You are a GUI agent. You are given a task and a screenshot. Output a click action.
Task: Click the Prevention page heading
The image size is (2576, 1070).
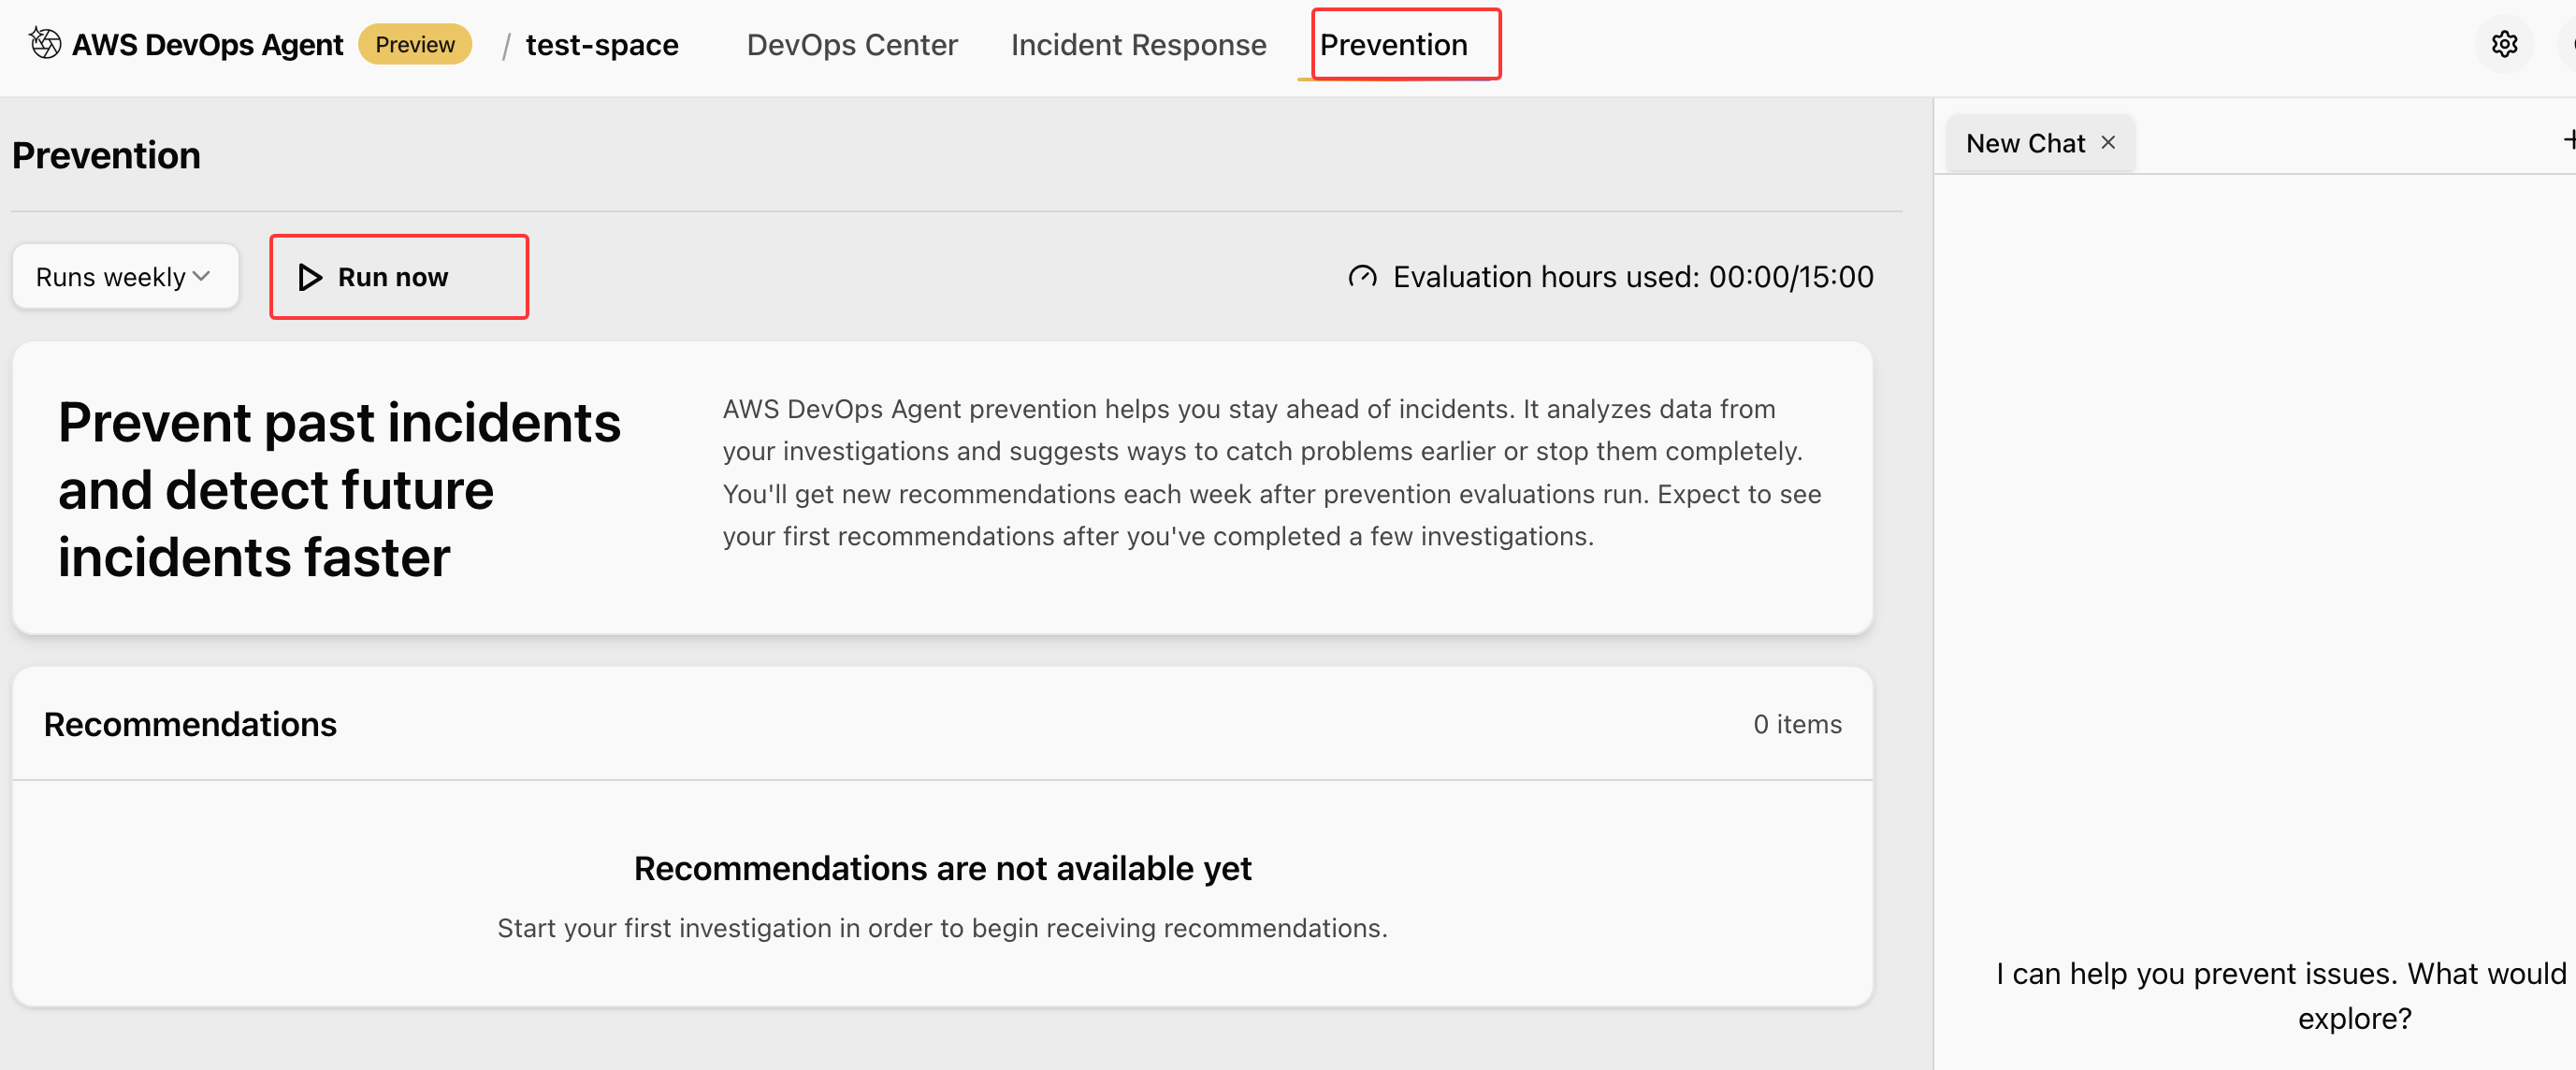[106, 155]
